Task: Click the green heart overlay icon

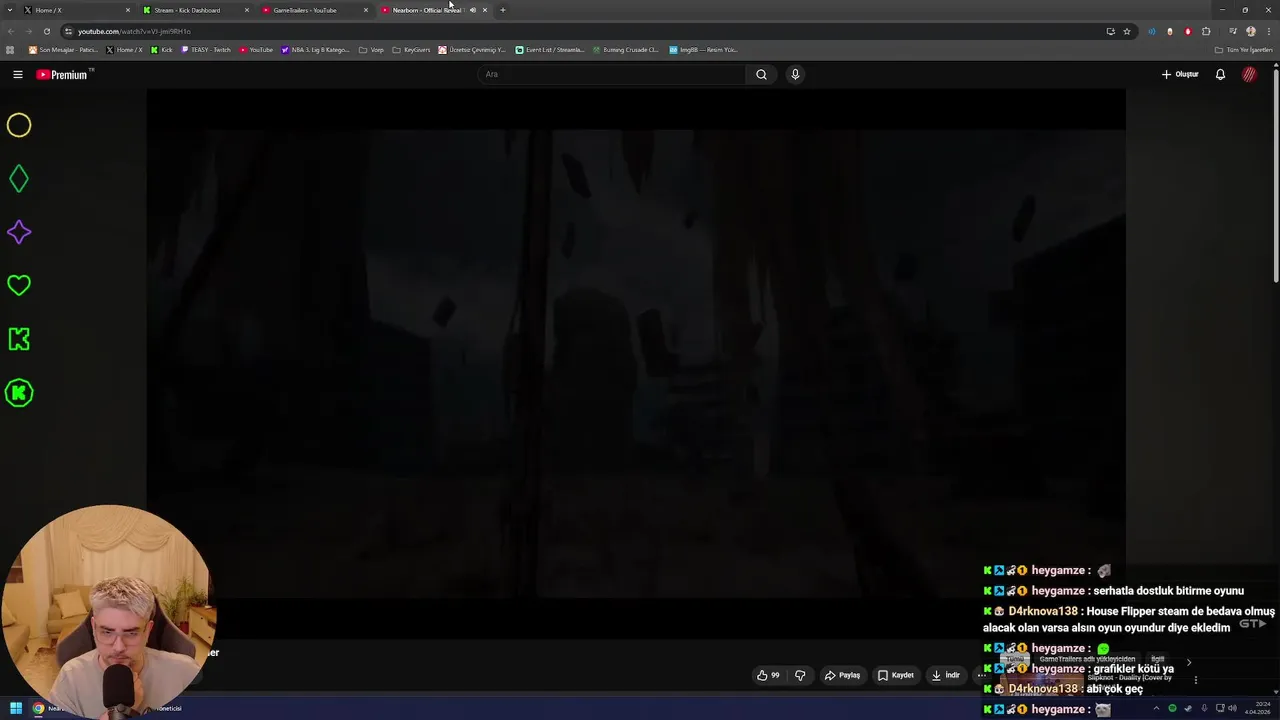Action: [19, 286]
